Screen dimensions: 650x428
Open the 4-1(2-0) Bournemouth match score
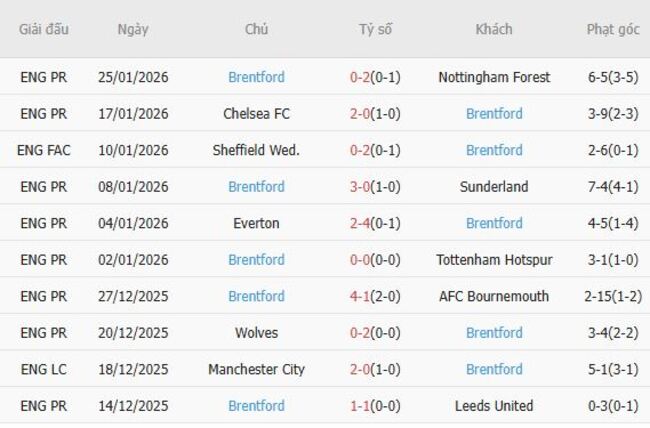click(x=375, y=296)
